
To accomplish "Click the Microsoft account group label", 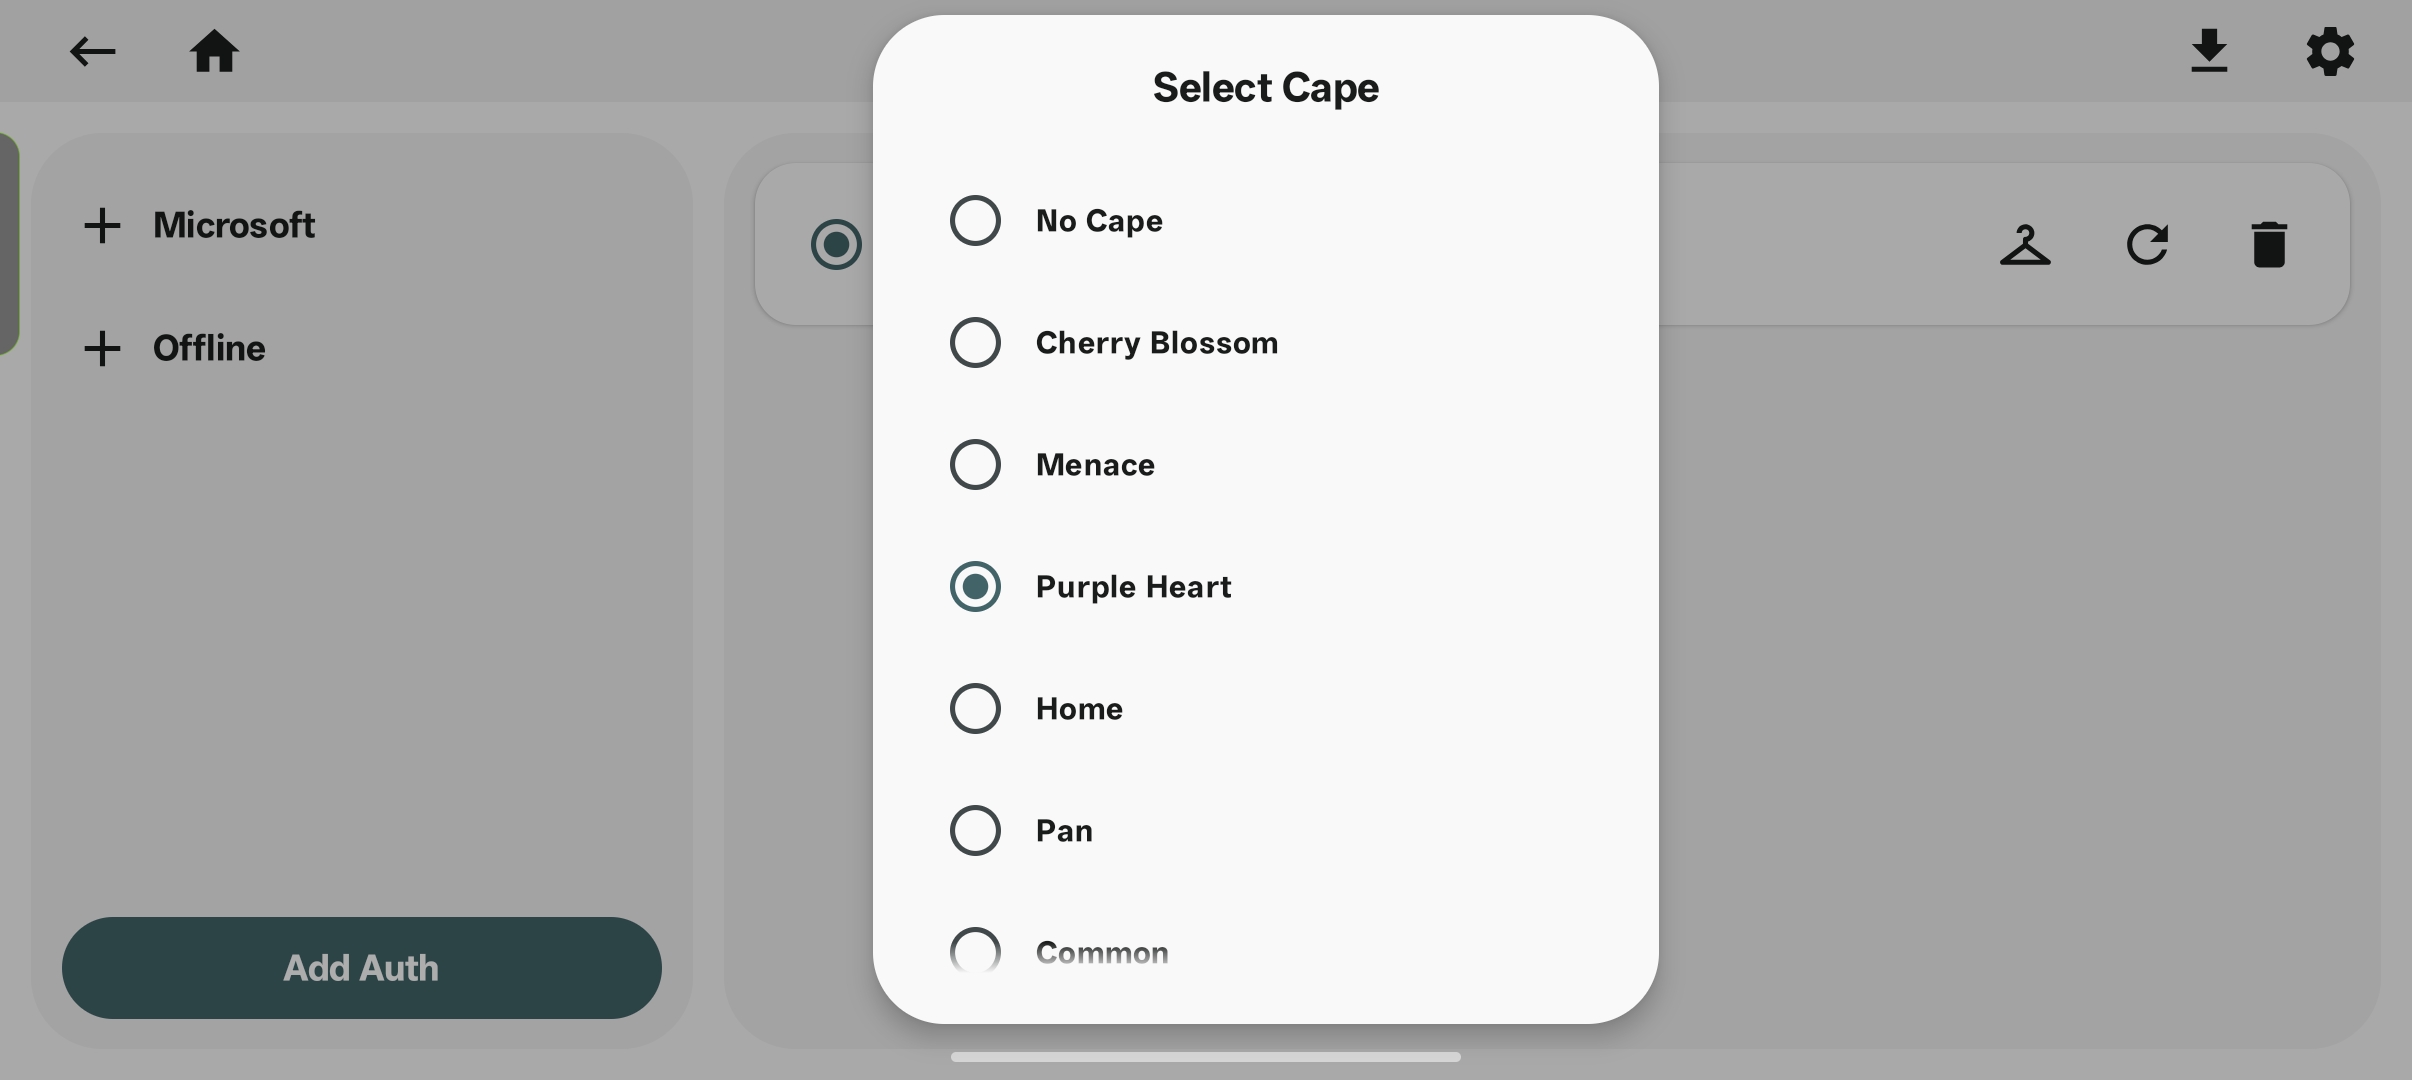I will click(x=235, y=225).
